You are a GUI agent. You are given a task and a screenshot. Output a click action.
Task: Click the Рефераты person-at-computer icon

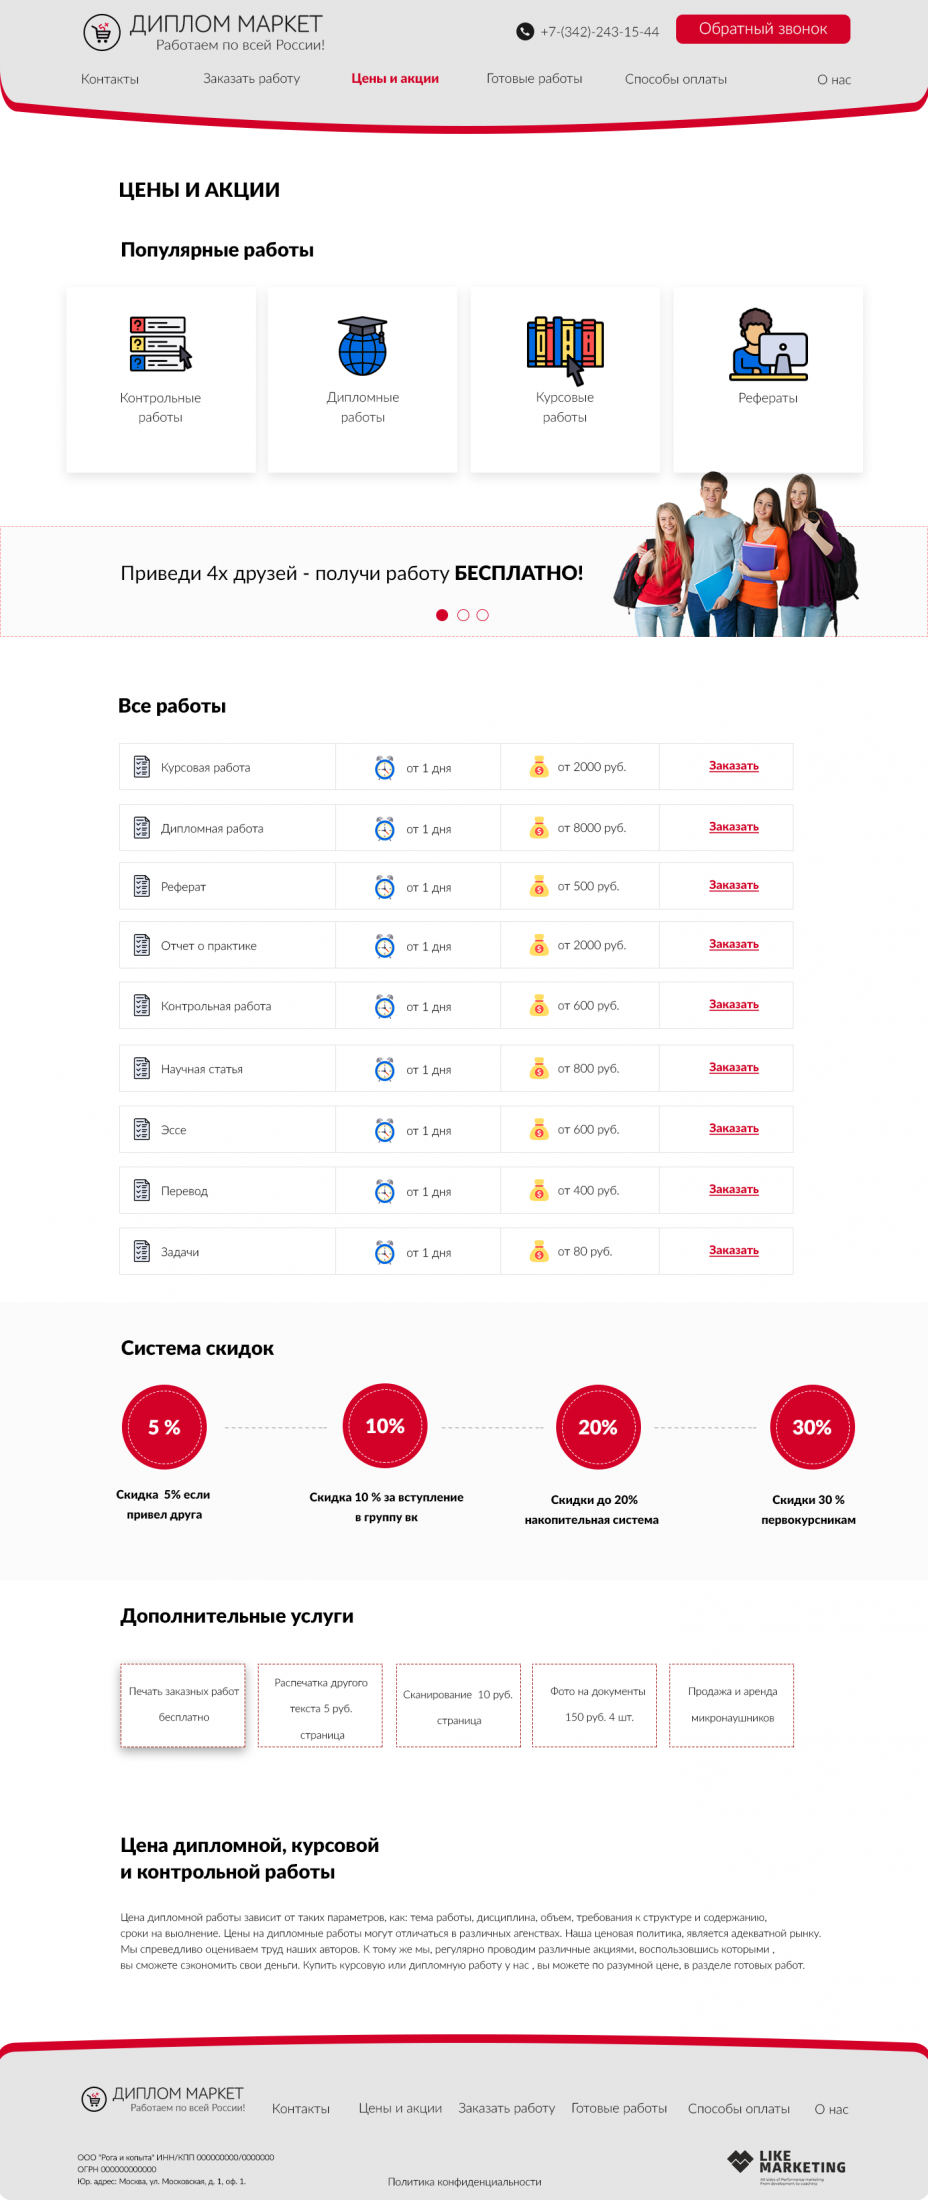click(x=768, y=345)
